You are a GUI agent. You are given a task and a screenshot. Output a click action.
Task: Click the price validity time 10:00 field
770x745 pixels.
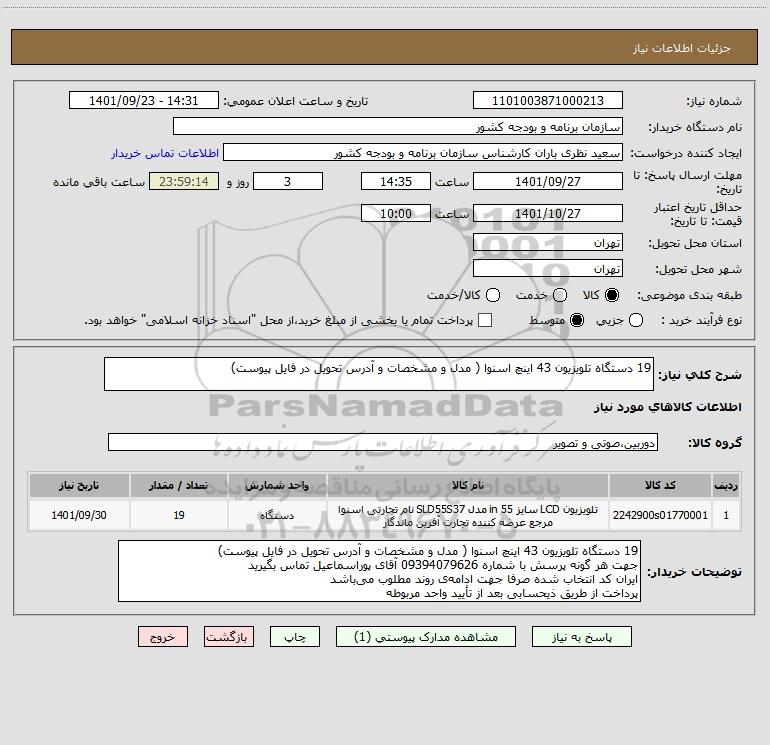click(396, 213)
